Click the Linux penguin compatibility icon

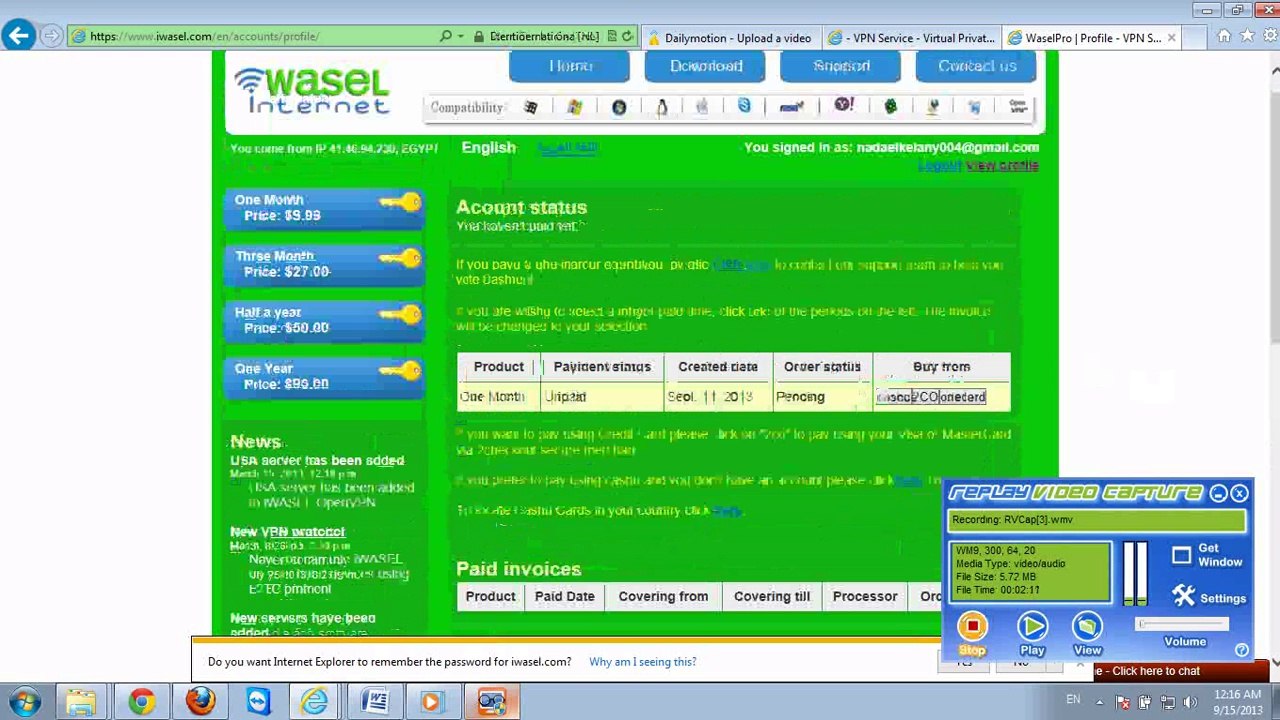[661, 107]
